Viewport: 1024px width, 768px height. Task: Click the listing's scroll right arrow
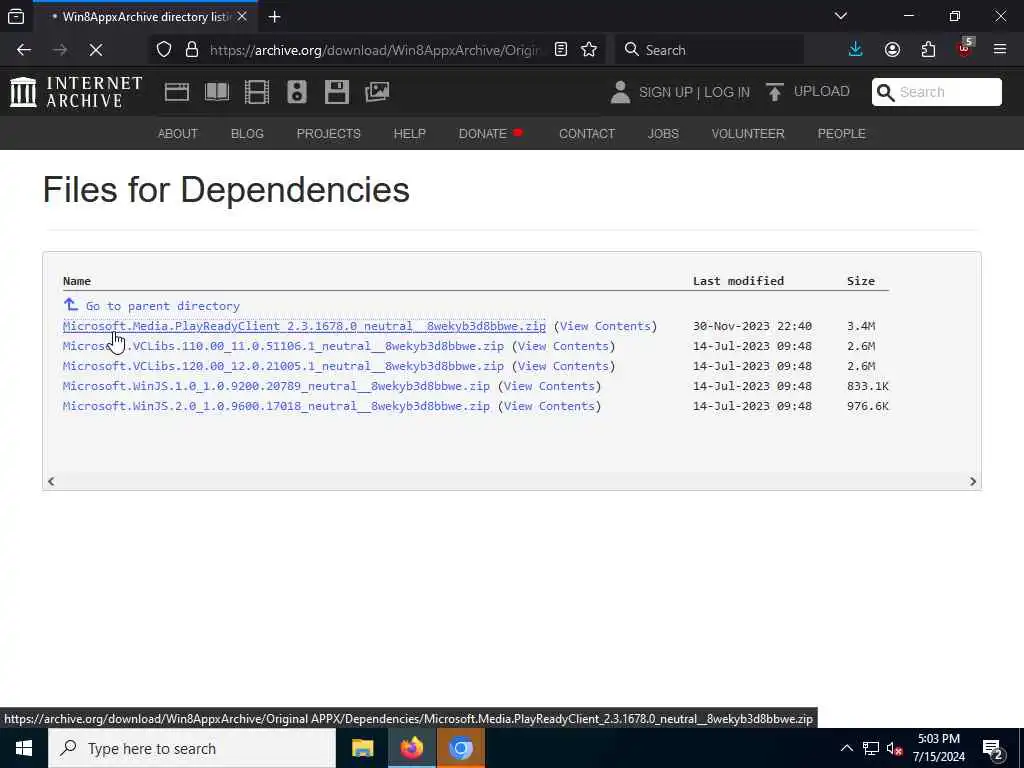point(972,481)
